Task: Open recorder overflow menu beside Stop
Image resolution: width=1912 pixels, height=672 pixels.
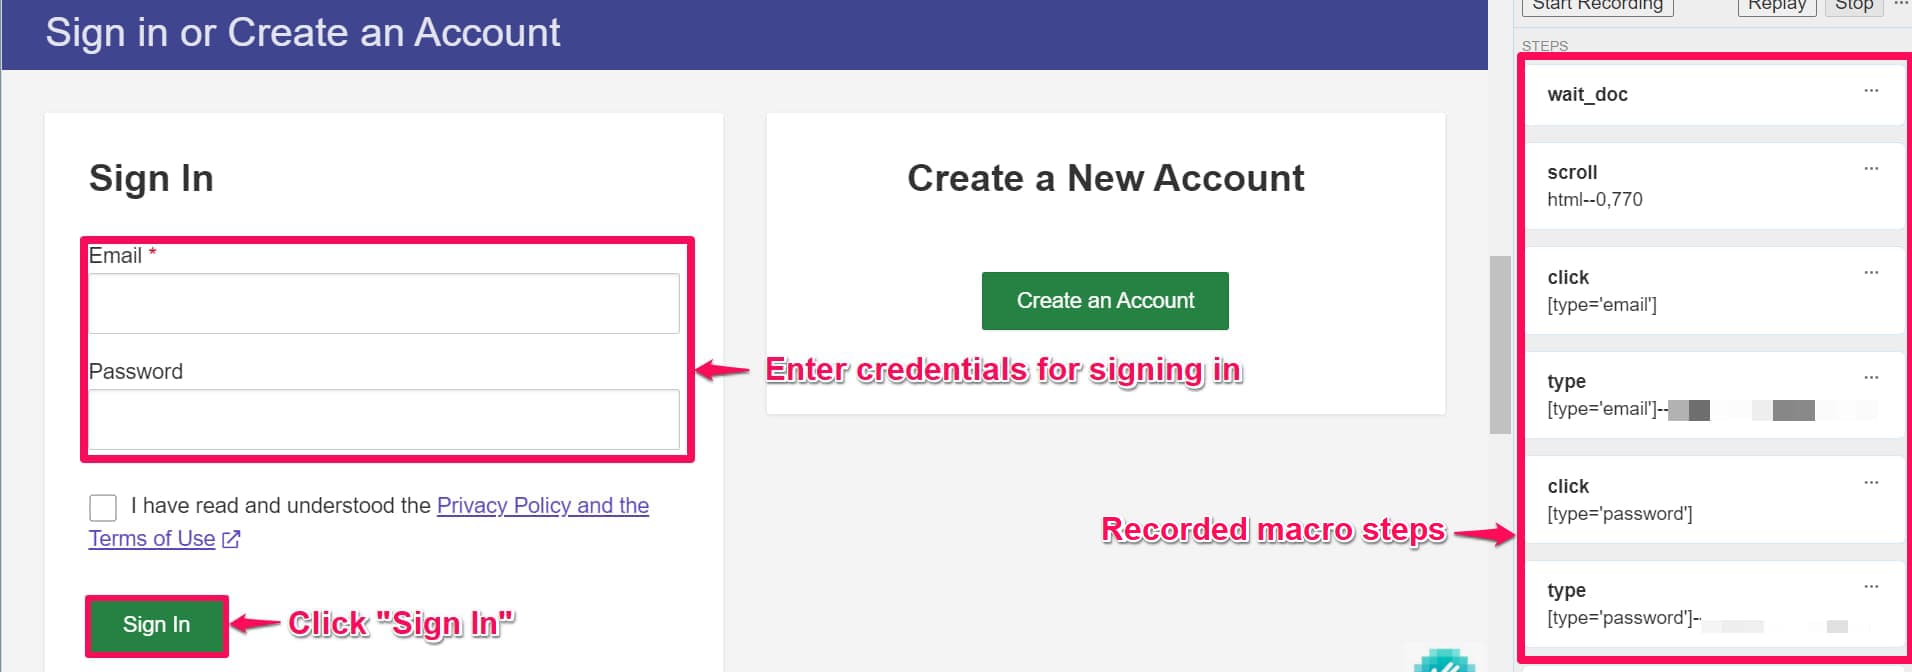Action: (1900, 5)
